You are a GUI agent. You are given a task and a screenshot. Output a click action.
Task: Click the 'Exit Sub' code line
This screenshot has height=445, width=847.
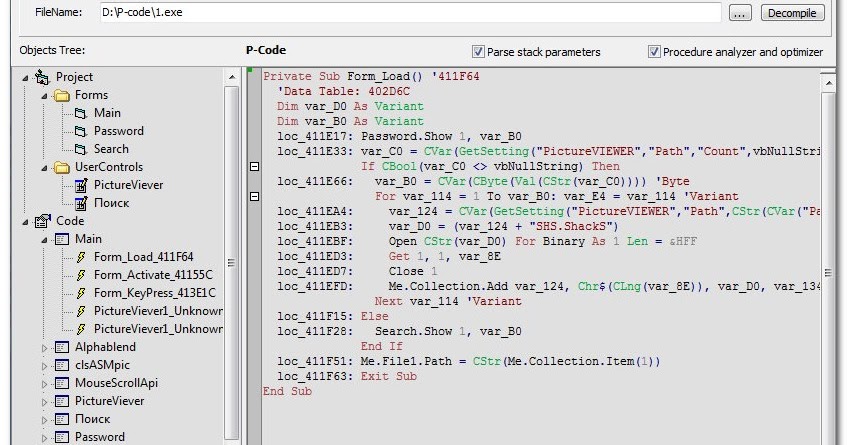[x=347, y=376]
